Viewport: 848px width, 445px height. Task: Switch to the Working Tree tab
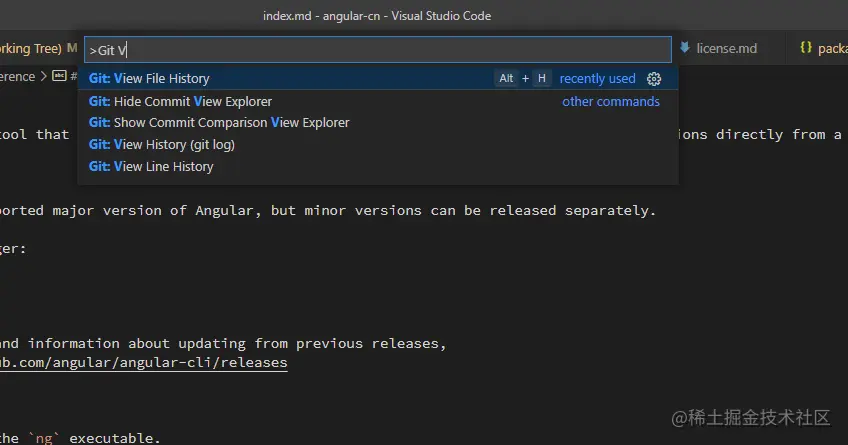39,49
